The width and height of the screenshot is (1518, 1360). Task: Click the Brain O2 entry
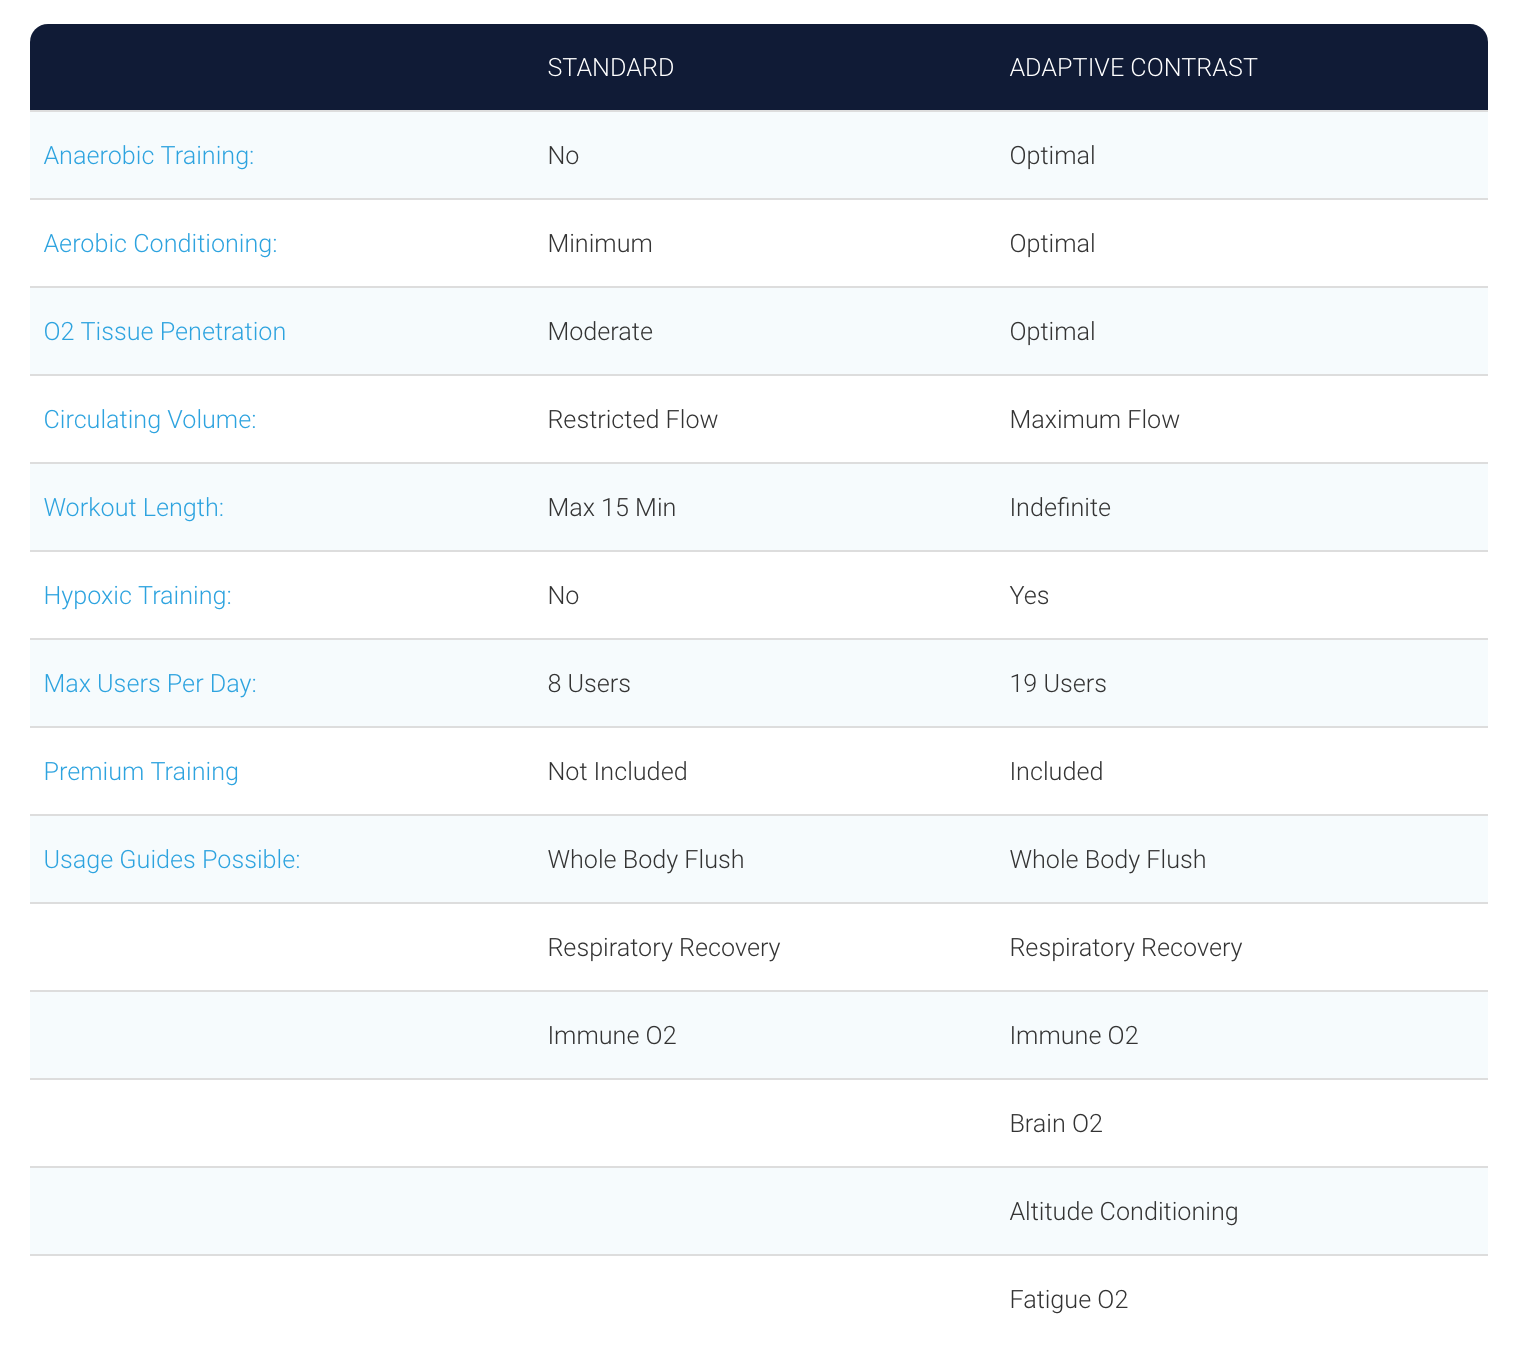click(x=1056, y=1124)
